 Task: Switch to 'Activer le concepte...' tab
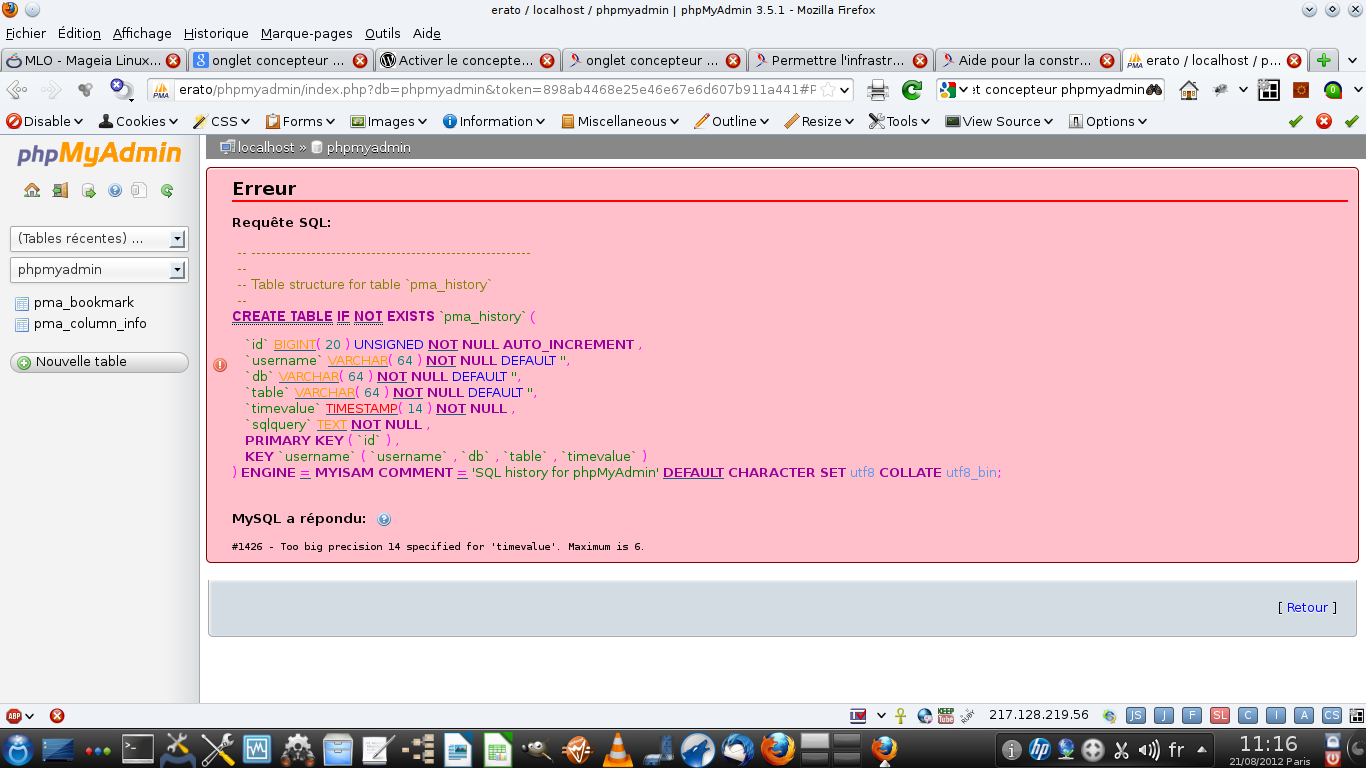point(468,60)
